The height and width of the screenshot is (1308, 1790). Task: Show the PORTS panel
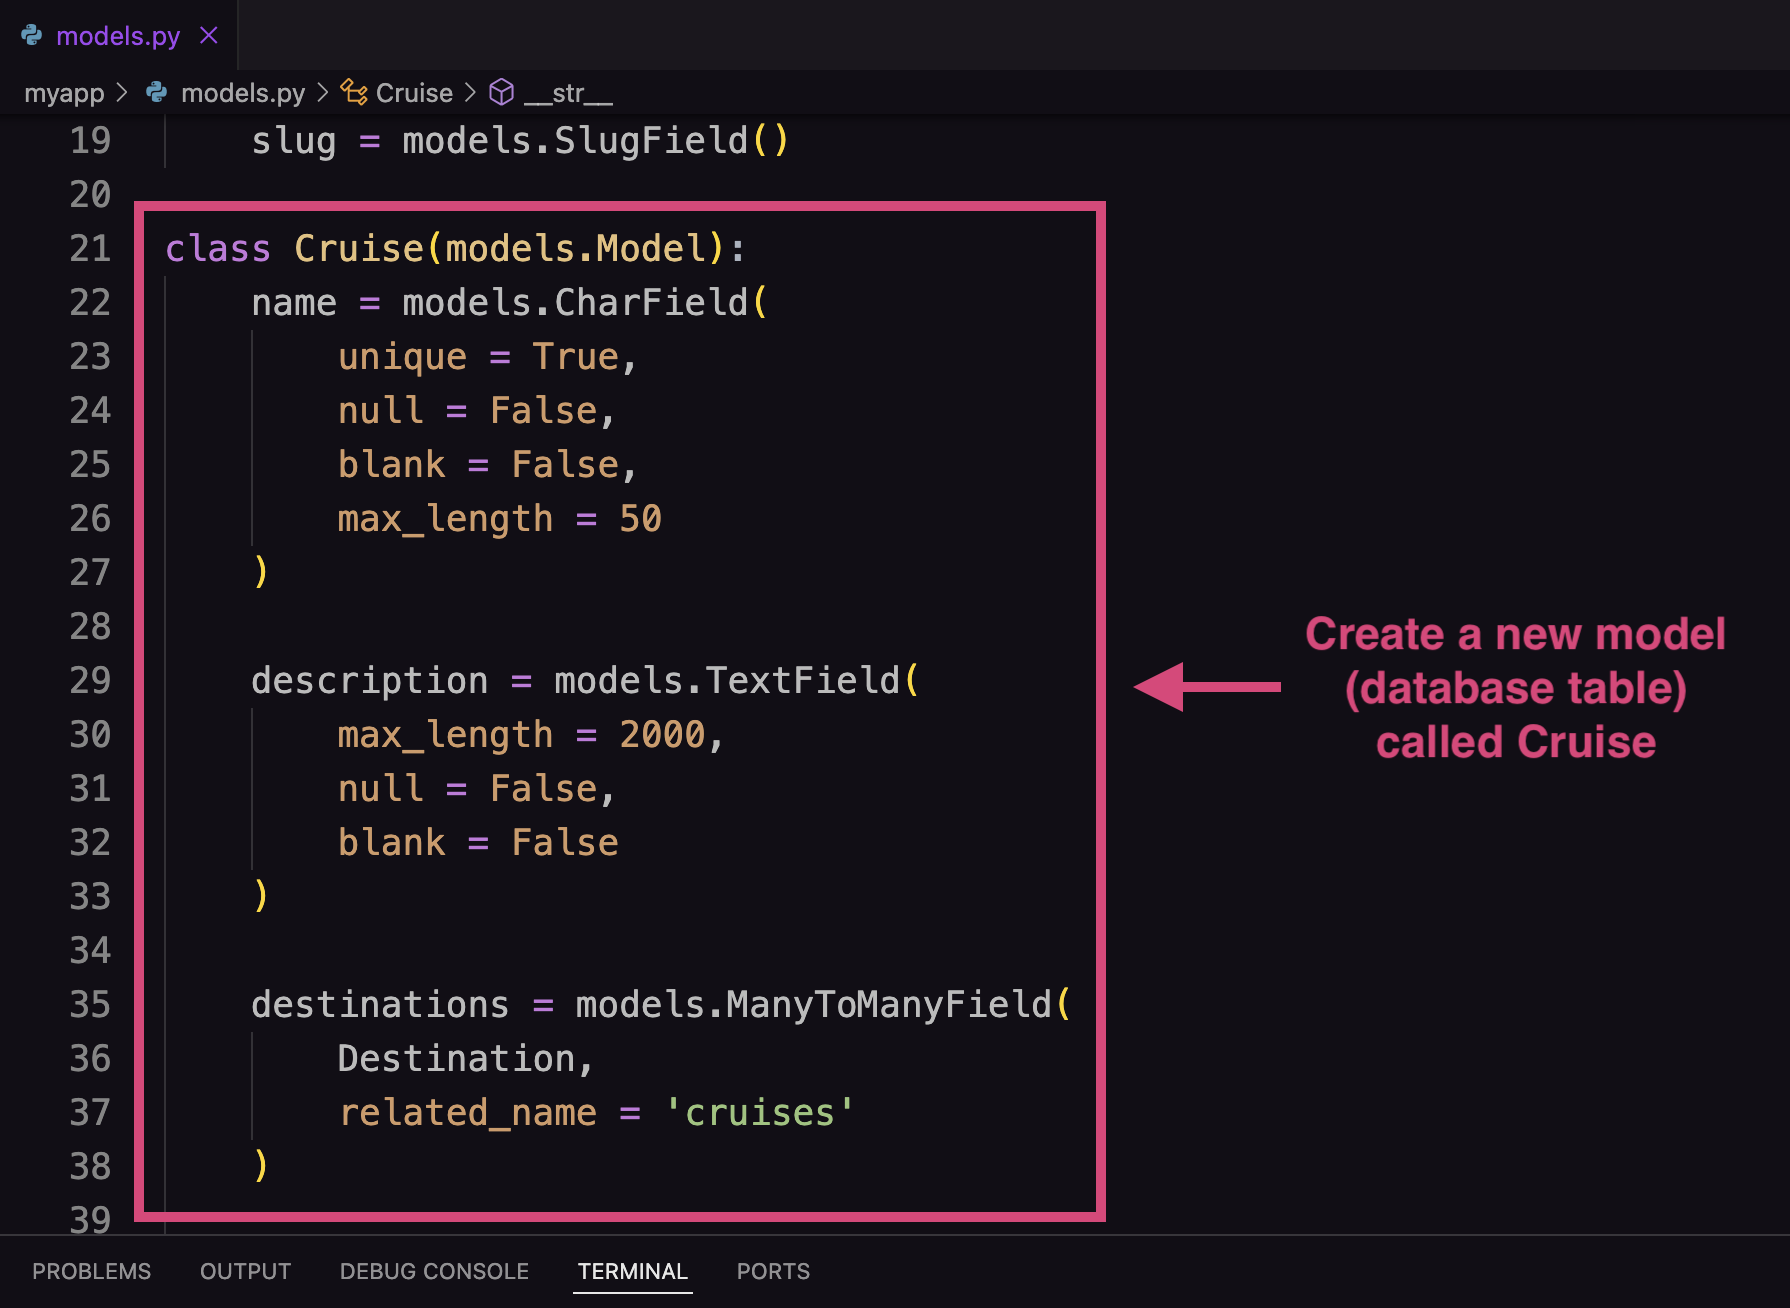click(772, 1271)
